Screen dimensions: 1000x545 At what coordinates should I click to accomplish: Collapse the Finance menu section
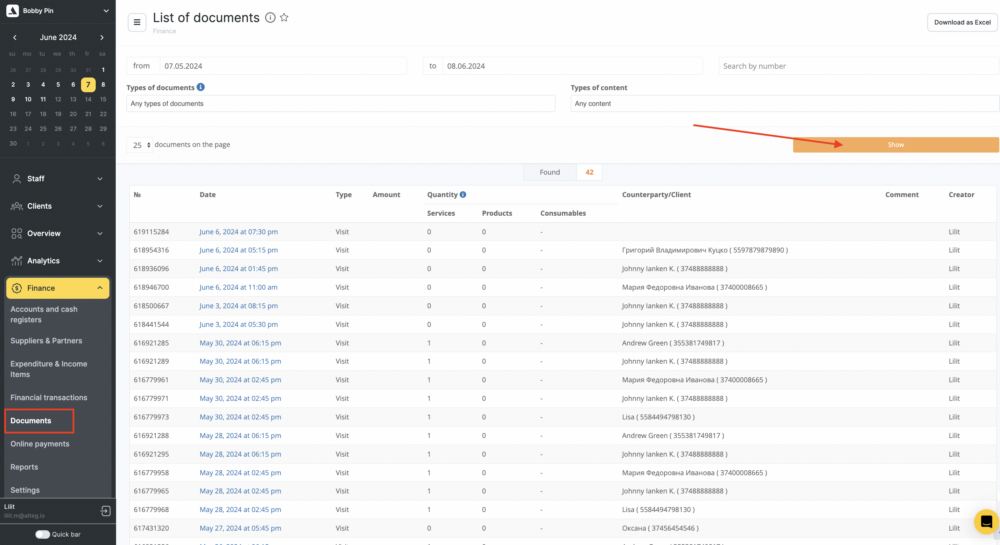coord(99,288)
